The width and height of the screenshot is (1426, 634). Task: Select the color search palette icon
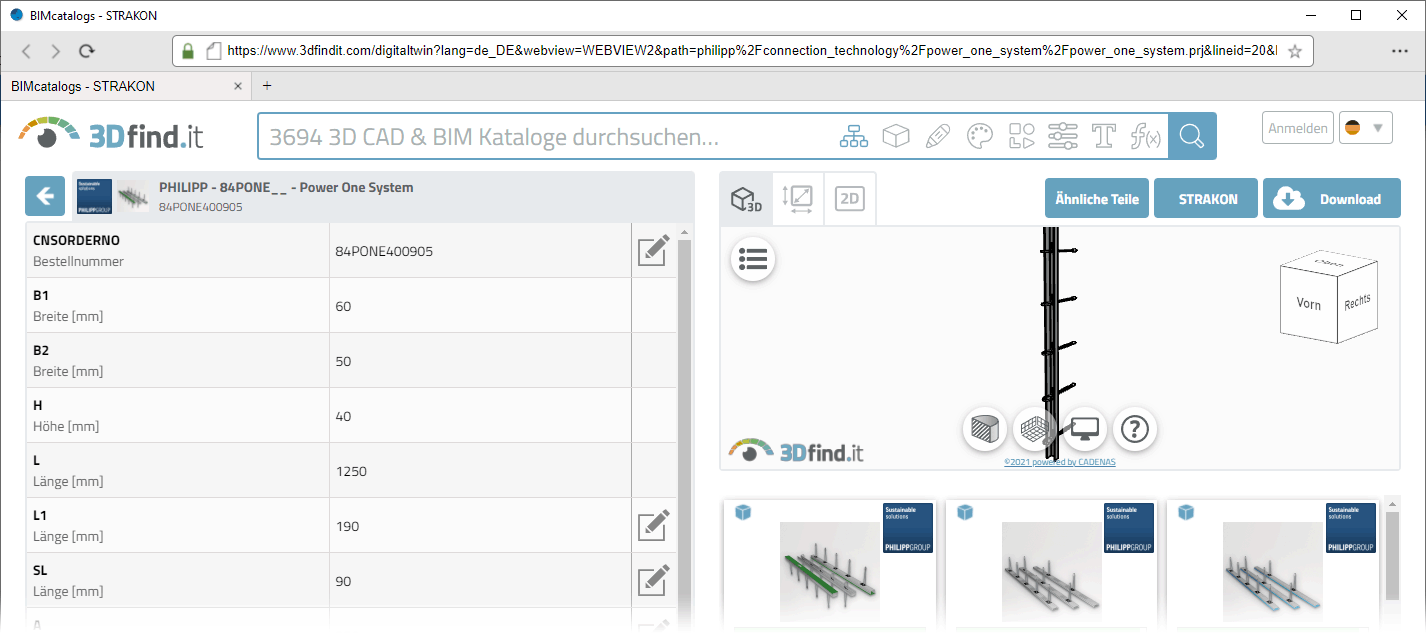979,136
